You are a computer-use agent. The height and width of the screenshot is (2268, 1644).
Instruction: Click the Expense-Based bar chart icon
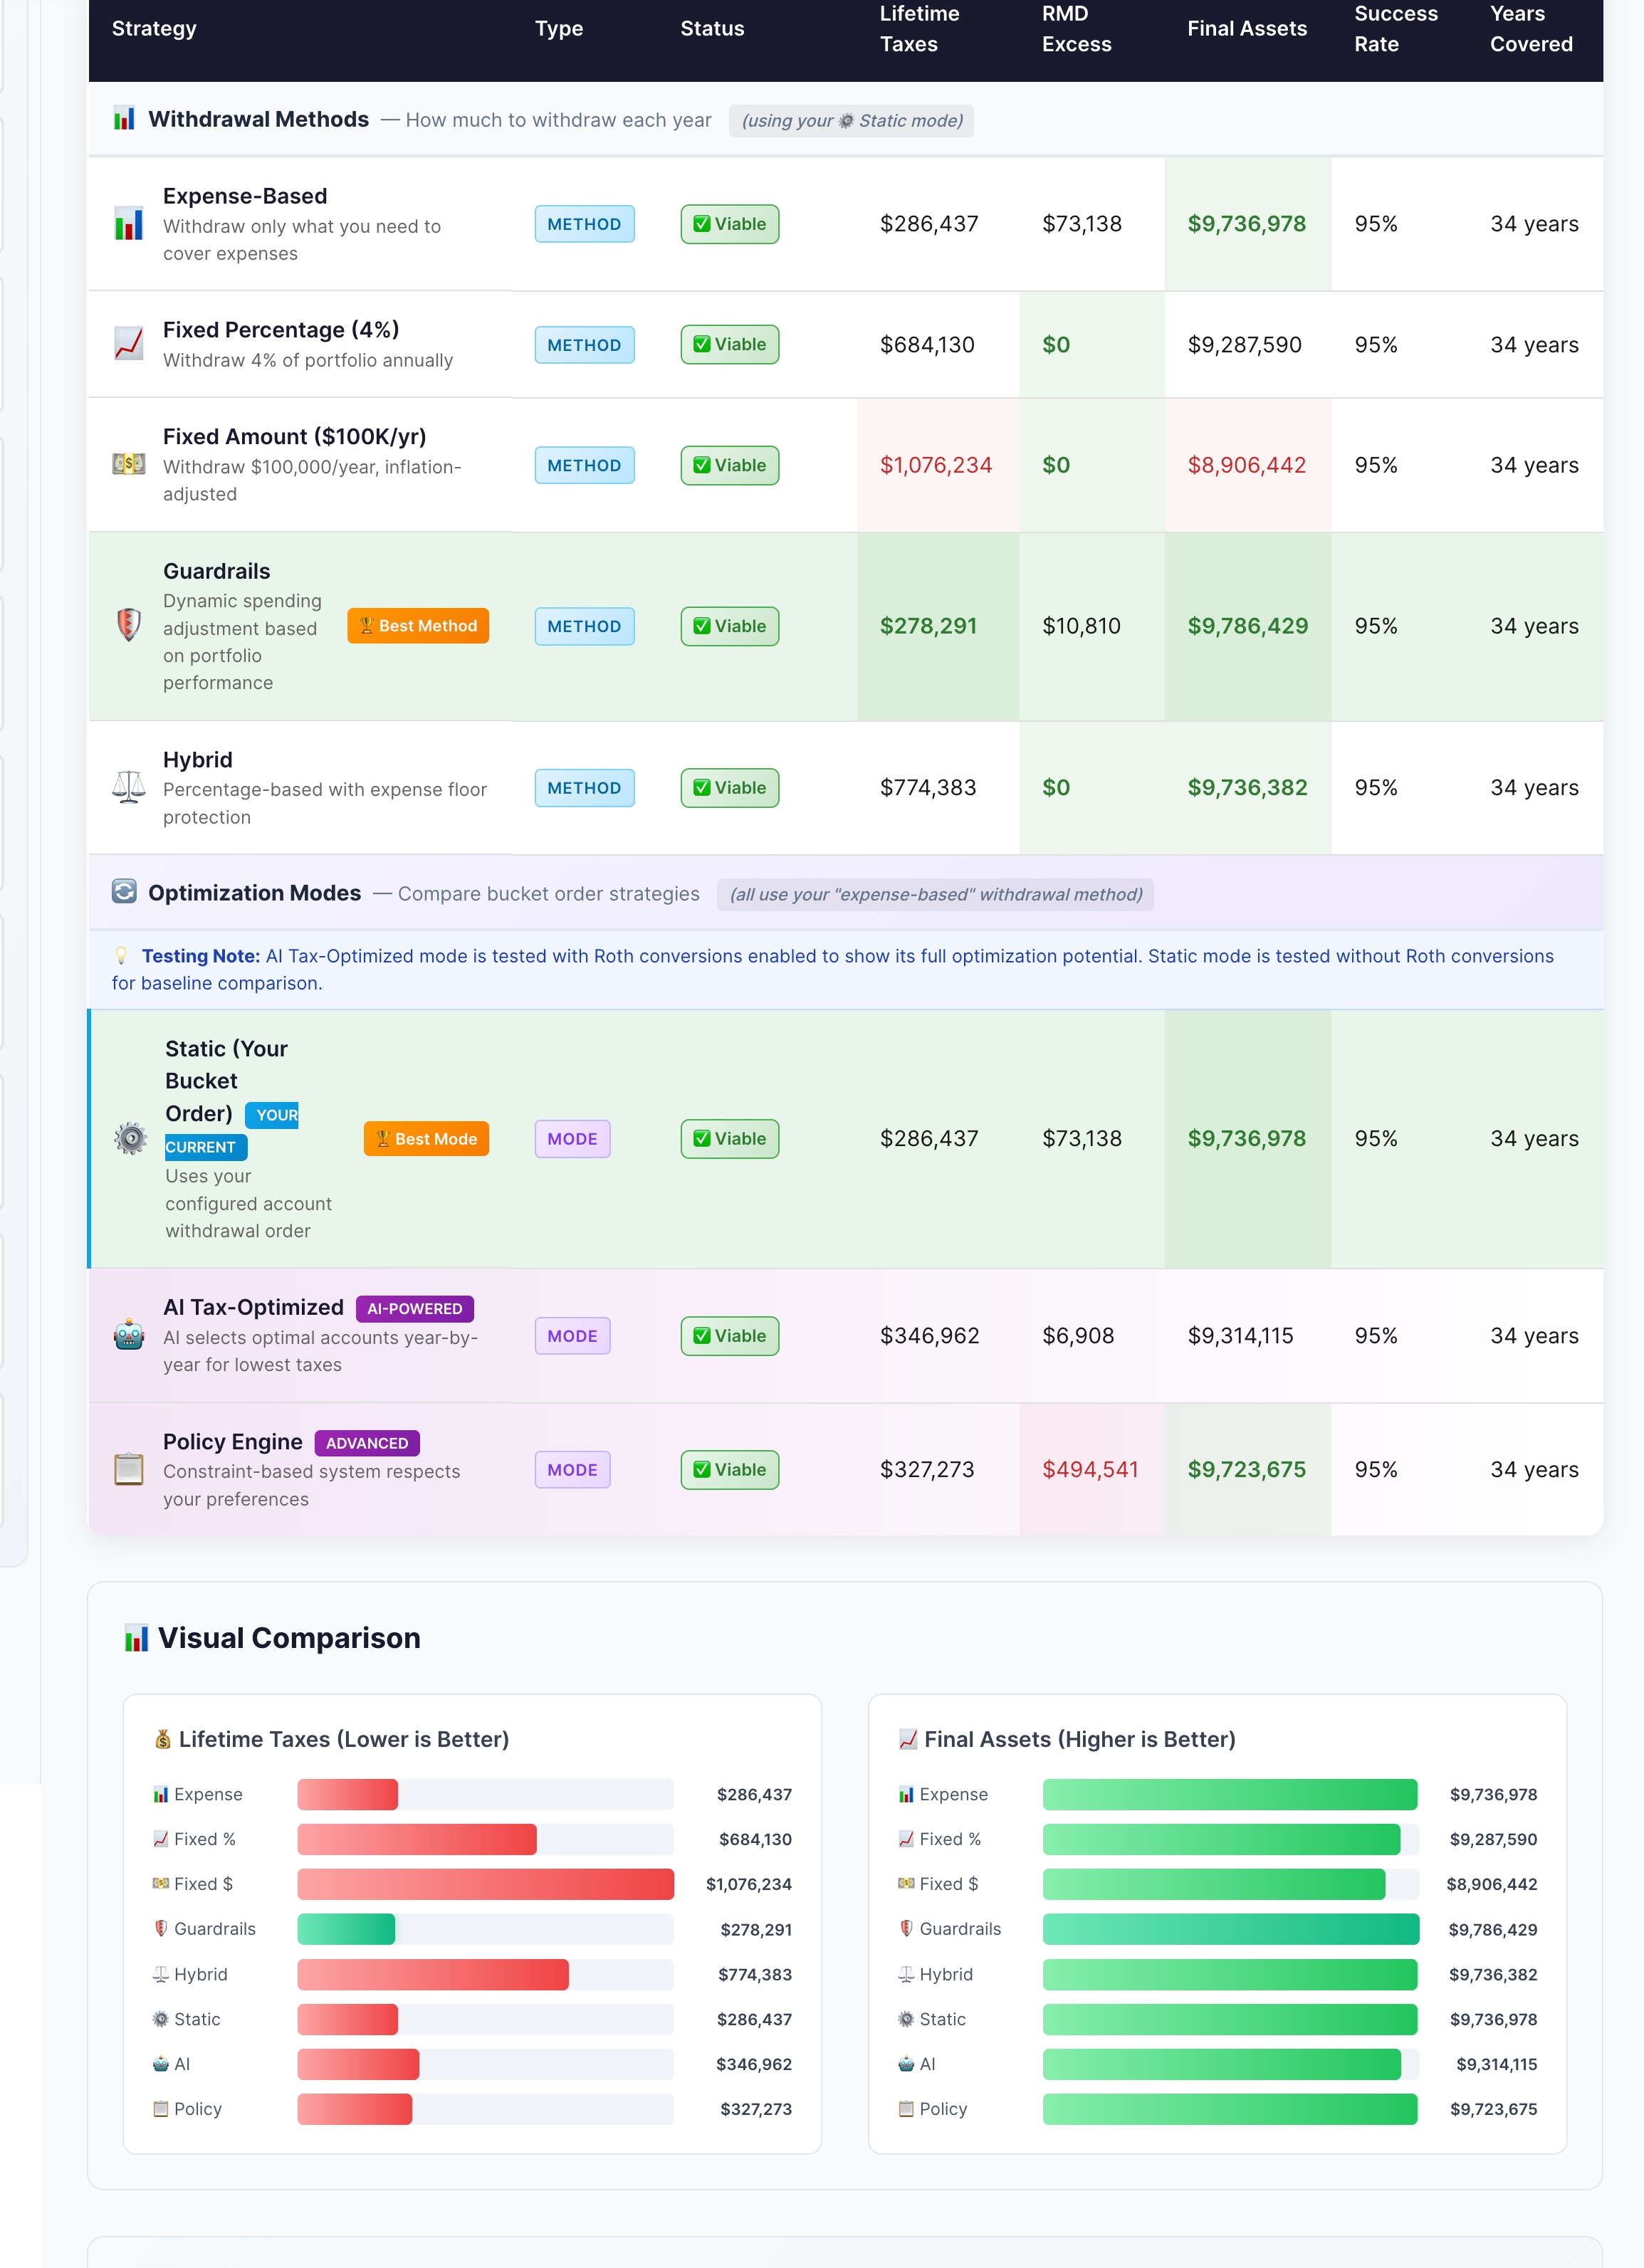click(x=128, y=224)
